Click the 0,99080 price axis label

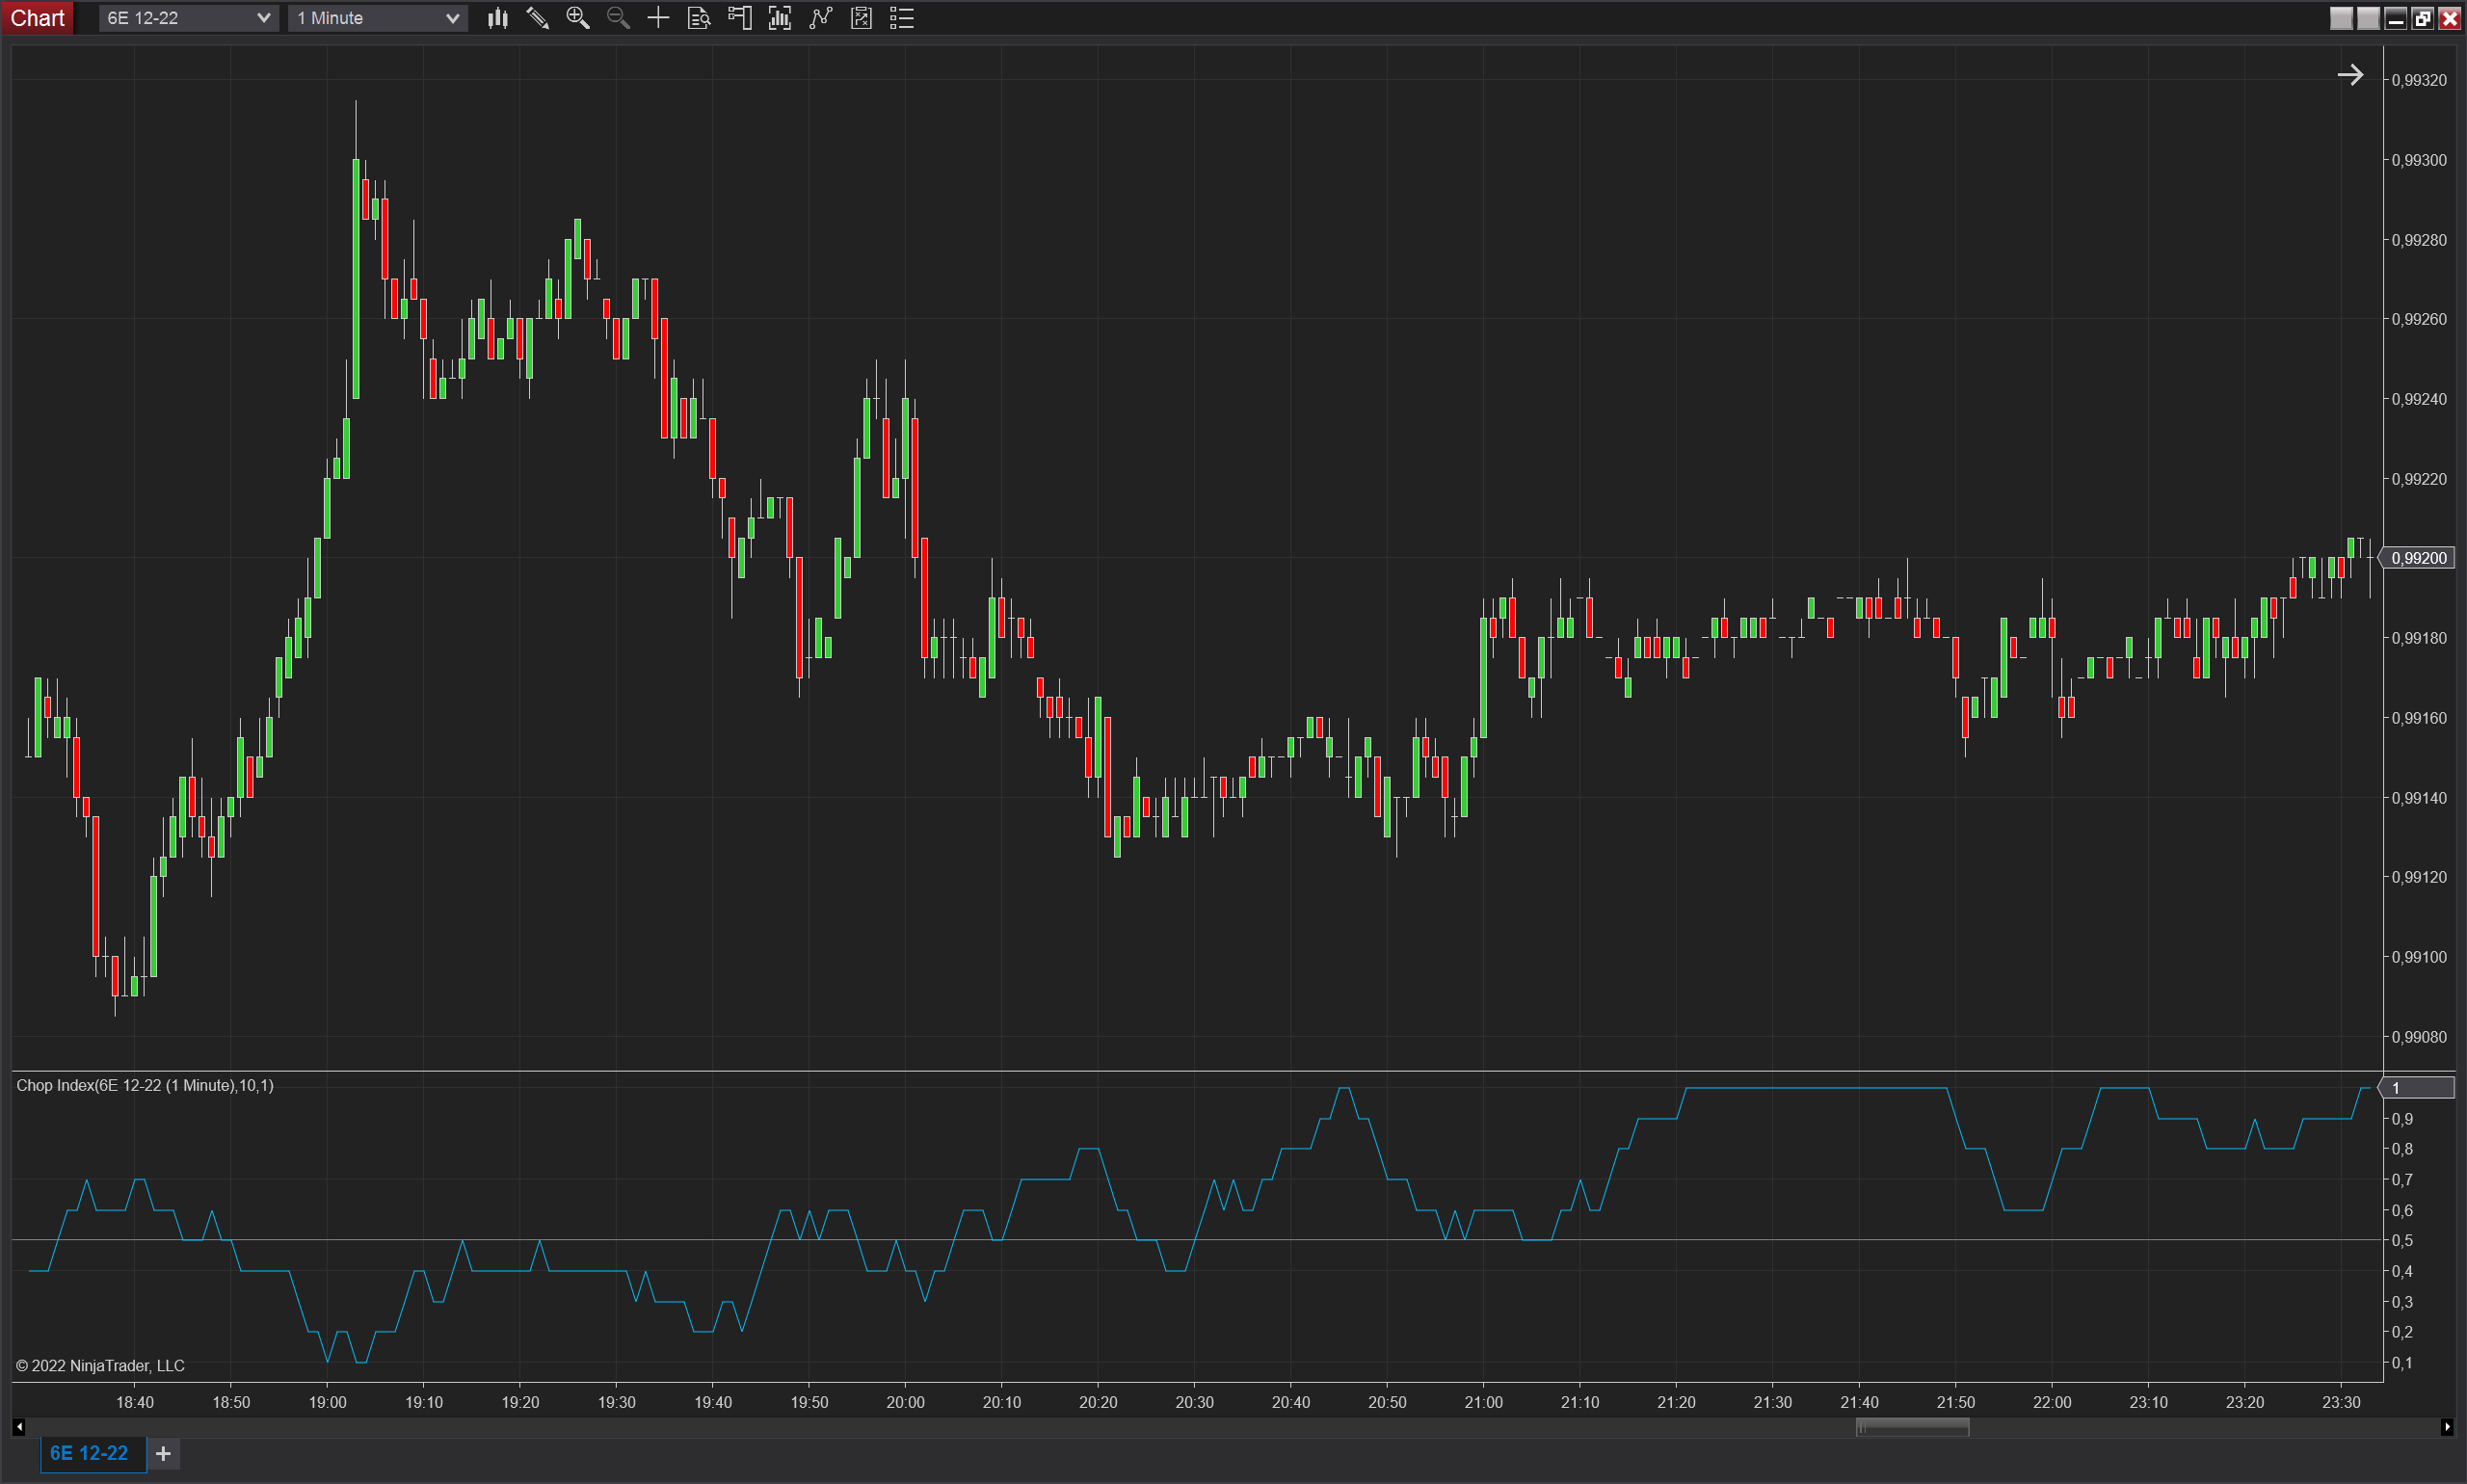click(2419, 1037)
